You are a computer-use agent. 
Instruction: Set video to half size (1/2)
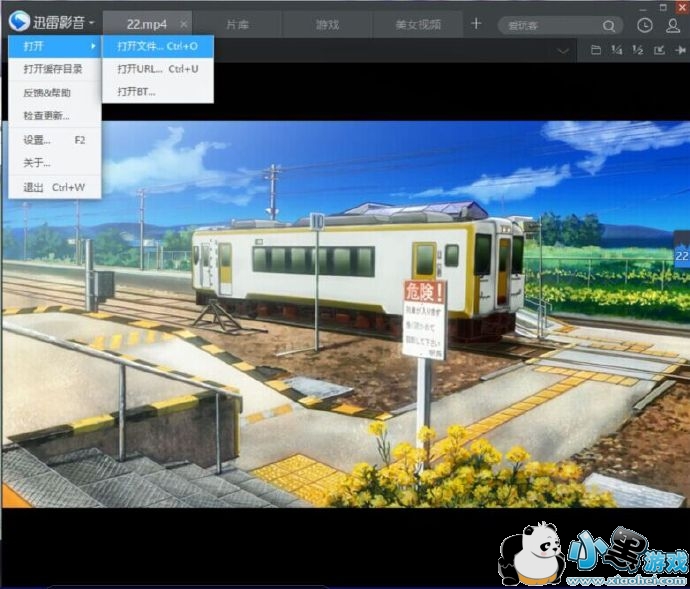(637, 50)
